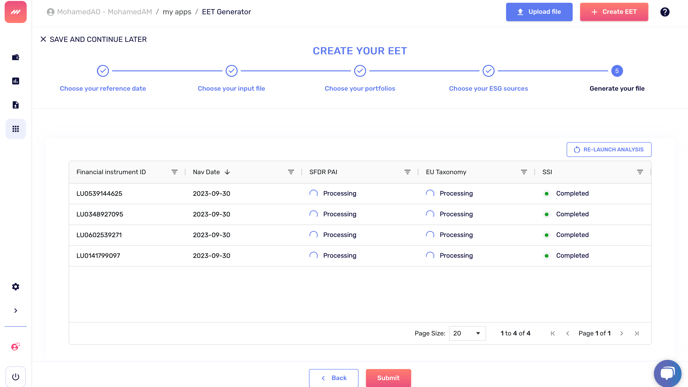This screenshot has width=688, height=387.
Task: Sort by the Nav Date column header
Action: pyautogui.click(x=206, y=172)
